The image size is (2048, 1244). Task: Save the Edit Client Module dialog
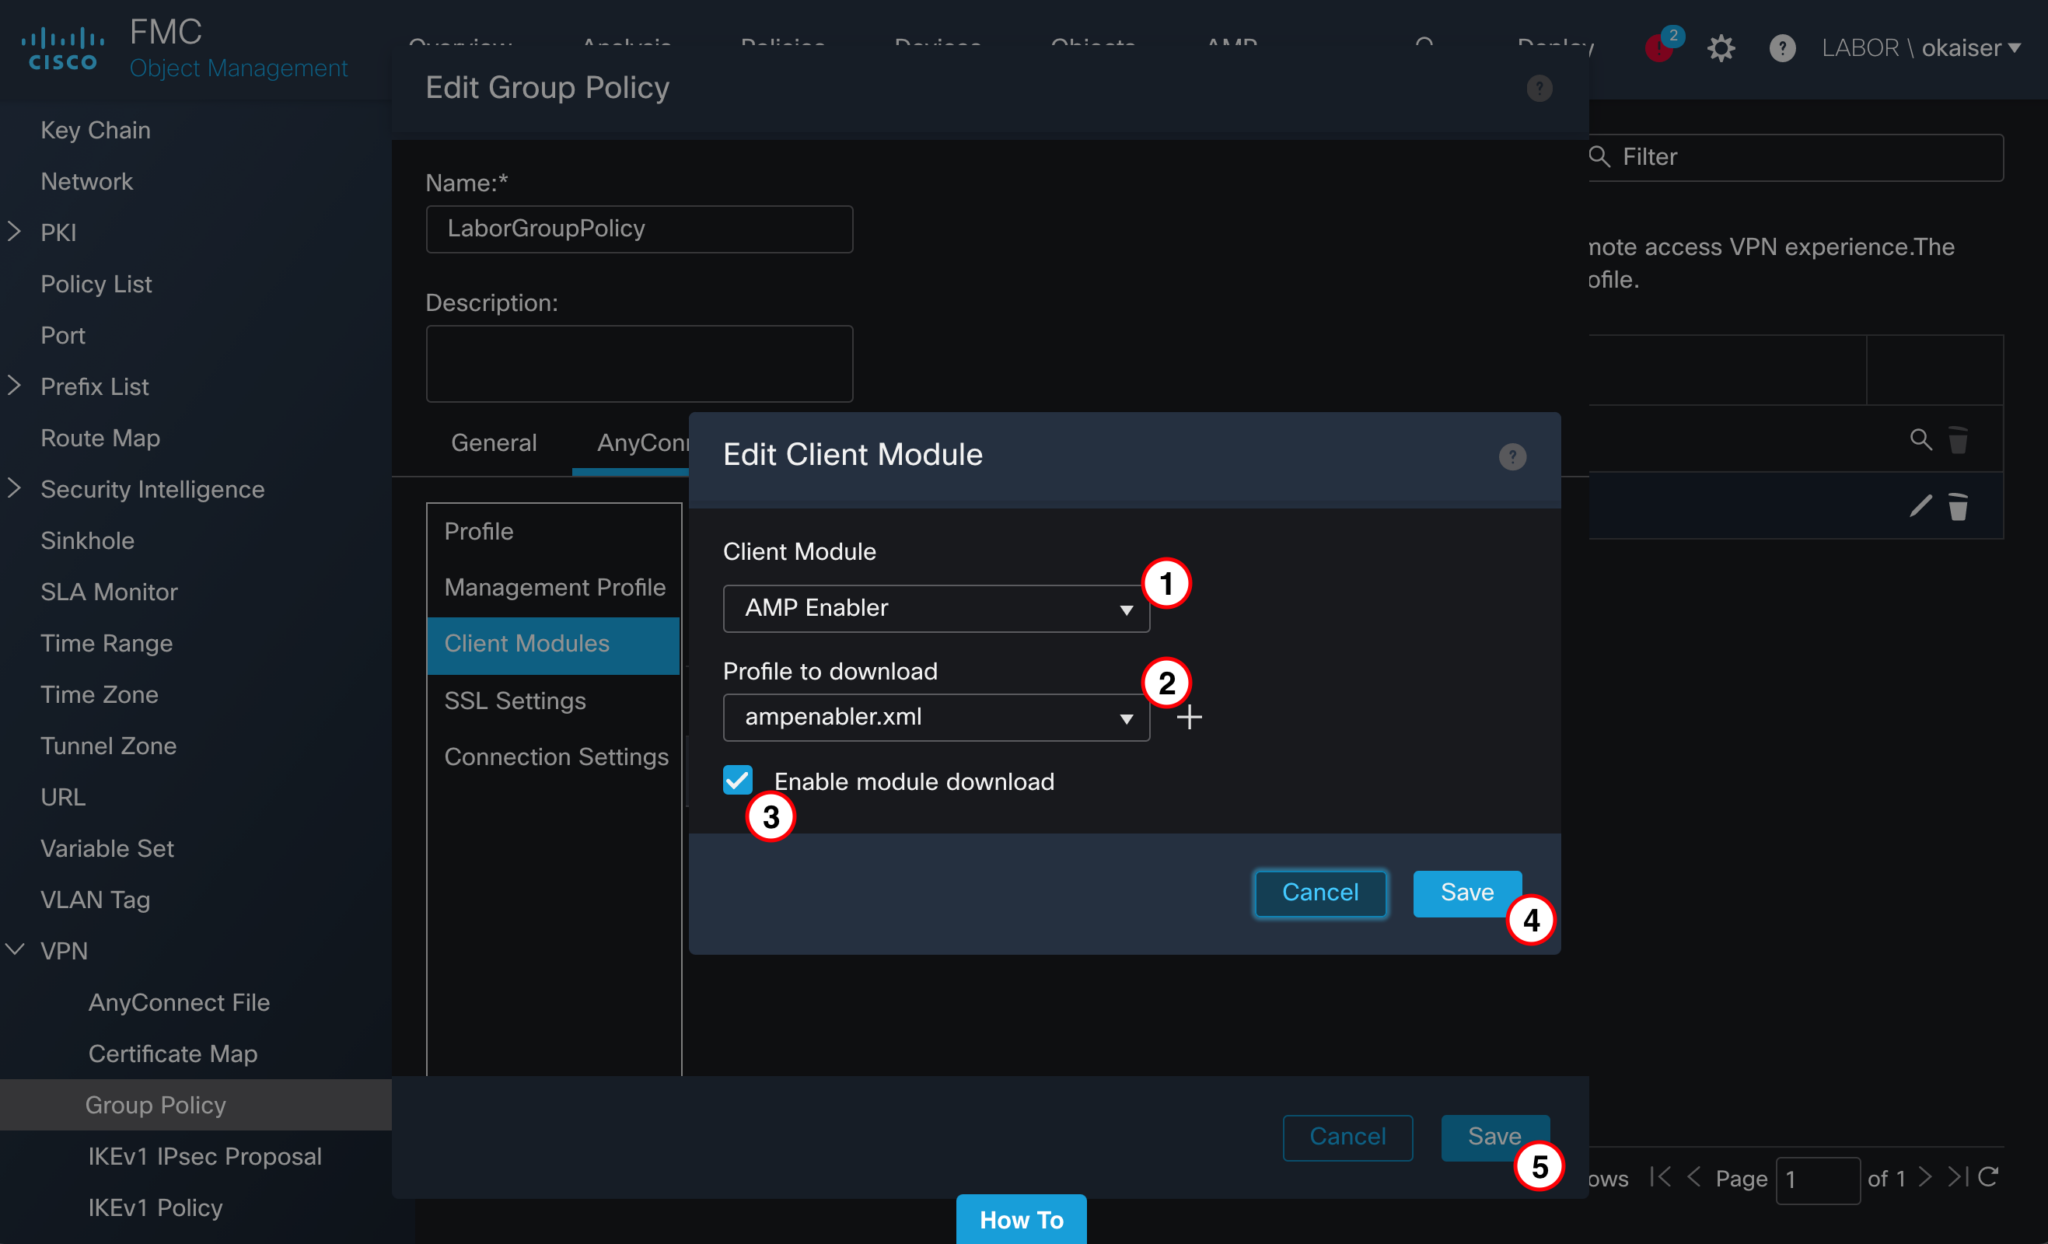(1466, 893)
